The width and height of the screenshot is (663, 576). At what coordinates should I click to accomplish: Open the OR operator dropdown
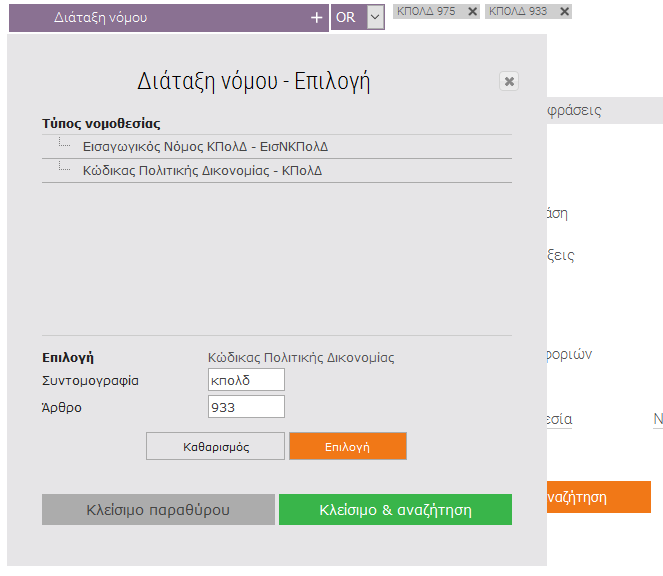click(375, 17)
